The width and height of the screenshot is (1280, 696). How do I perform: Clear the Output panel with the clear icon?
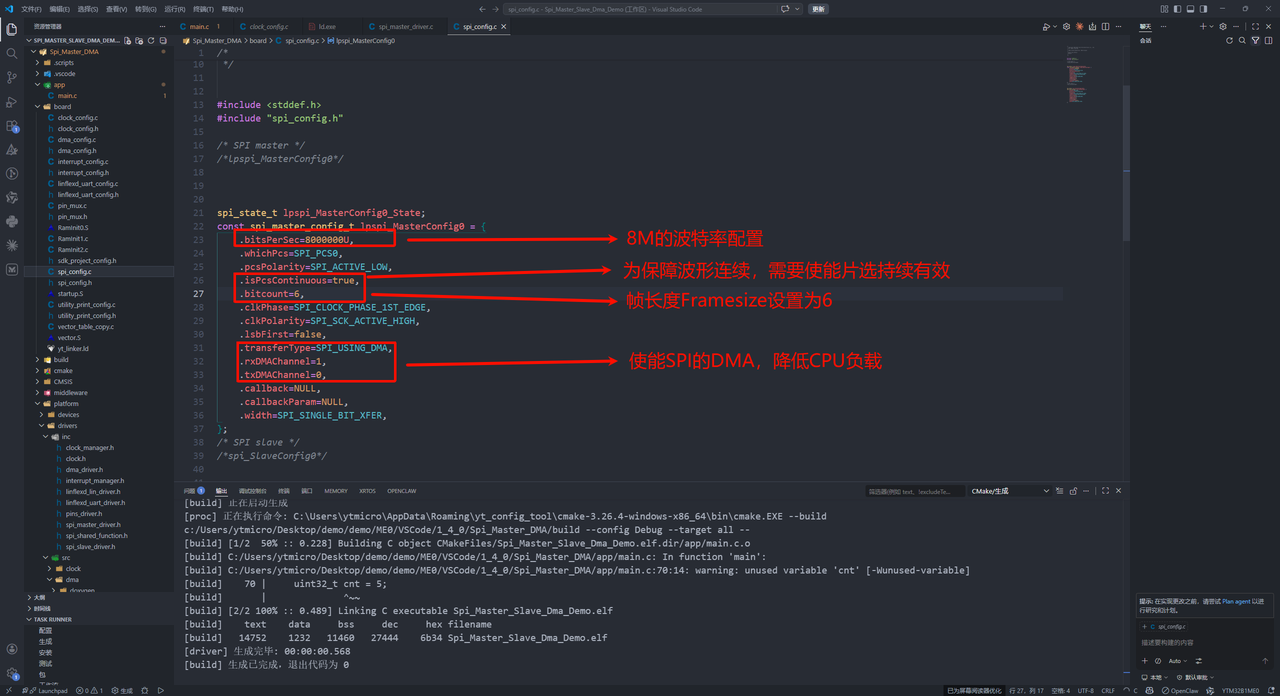[1060, 490]
